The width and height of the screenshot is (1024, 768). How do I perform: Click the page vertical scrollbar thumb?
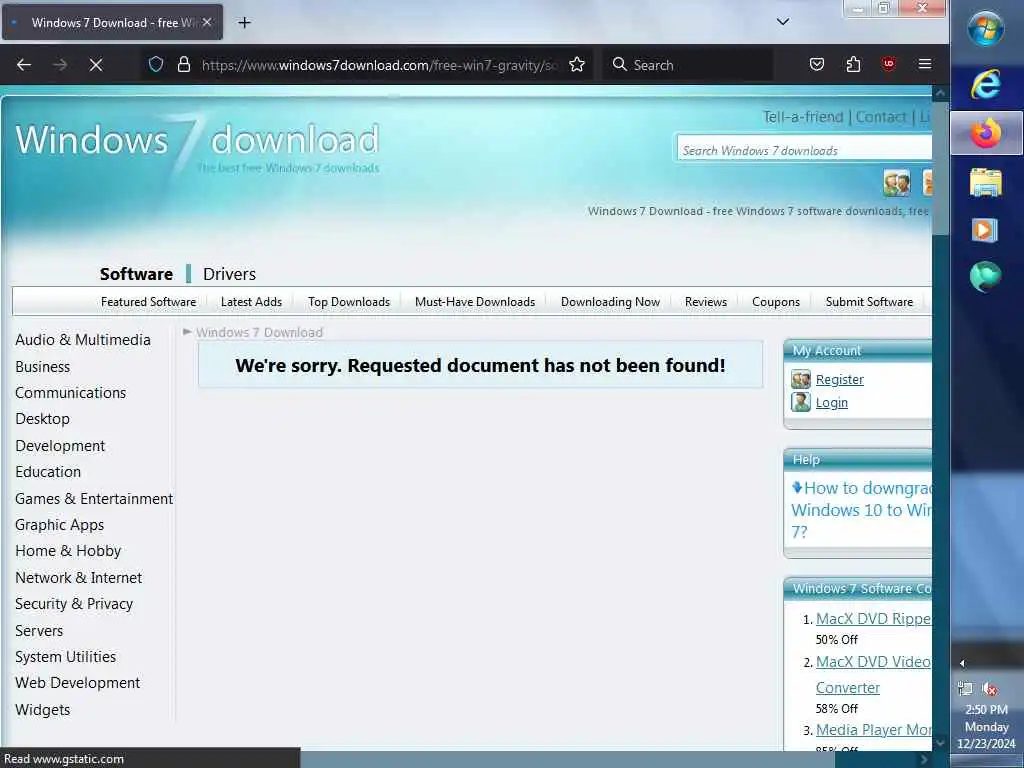click(940, 167)
